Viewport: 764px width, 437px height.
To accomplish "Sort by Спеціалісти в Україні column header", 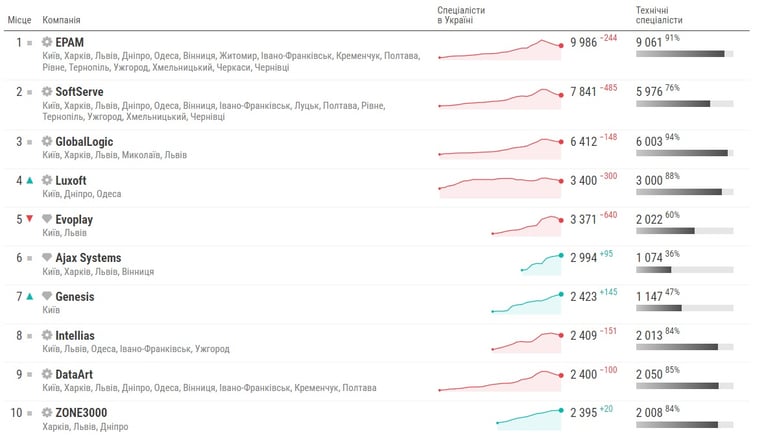I will 461,15.
